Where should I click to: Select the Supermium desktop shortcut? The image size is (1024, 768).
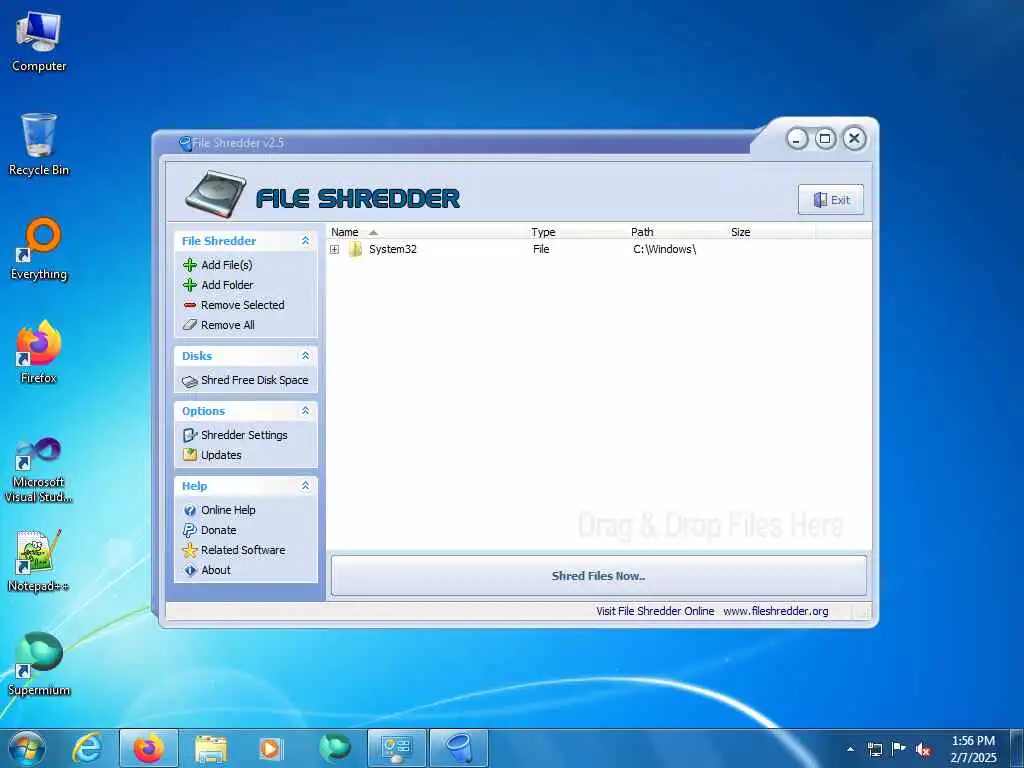coord(39,665)
